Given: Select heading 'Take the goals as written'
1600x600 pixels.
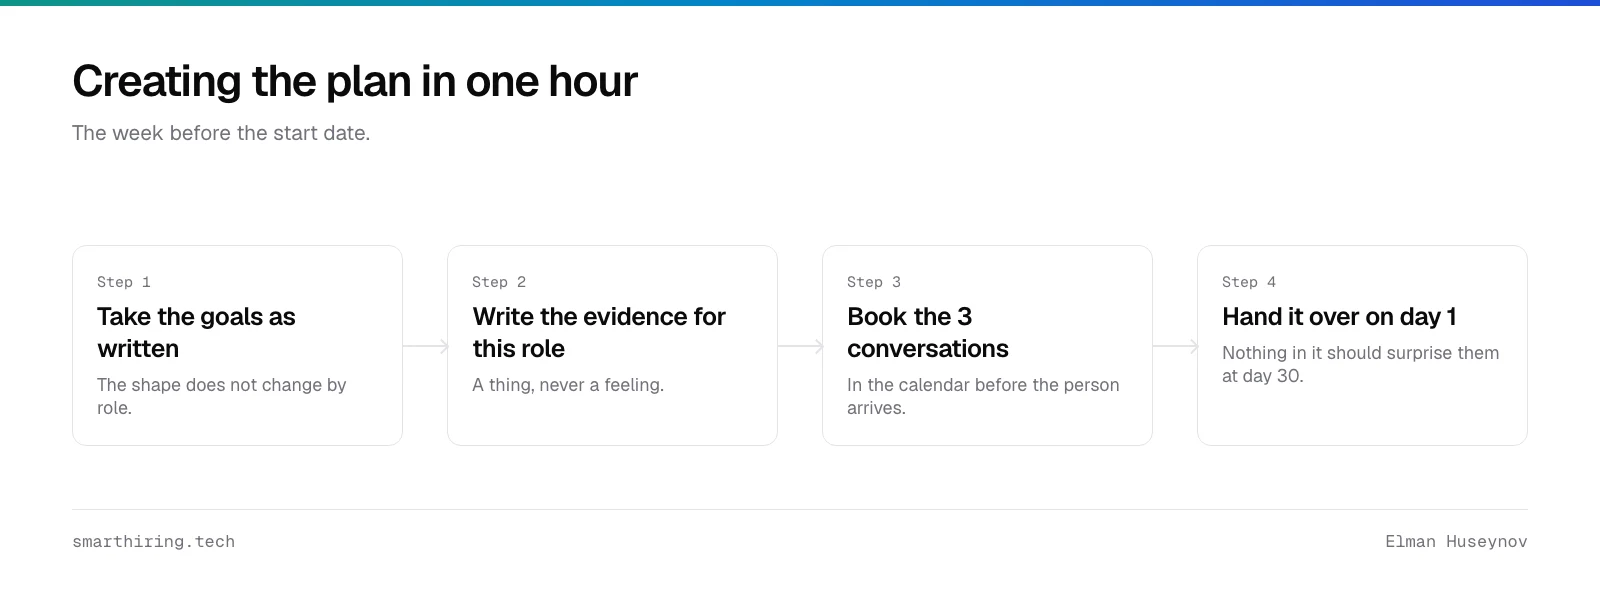Looking at the screenshot, I should [x=196, y=332].
